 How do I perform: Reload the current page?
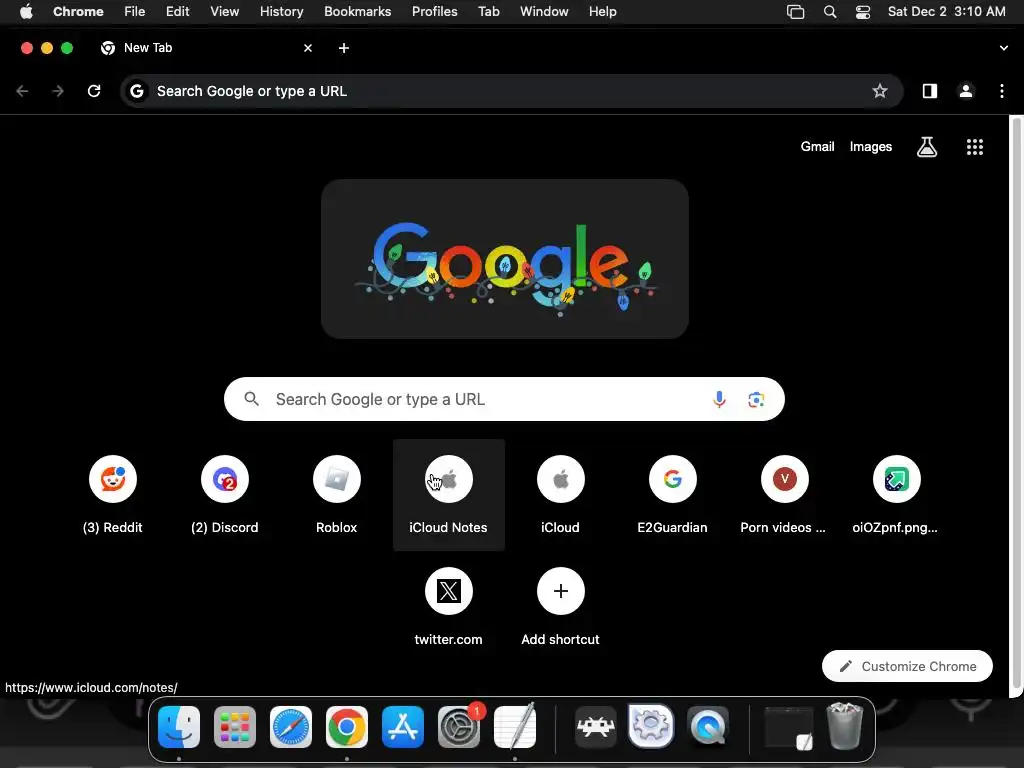tap(94, 91)
